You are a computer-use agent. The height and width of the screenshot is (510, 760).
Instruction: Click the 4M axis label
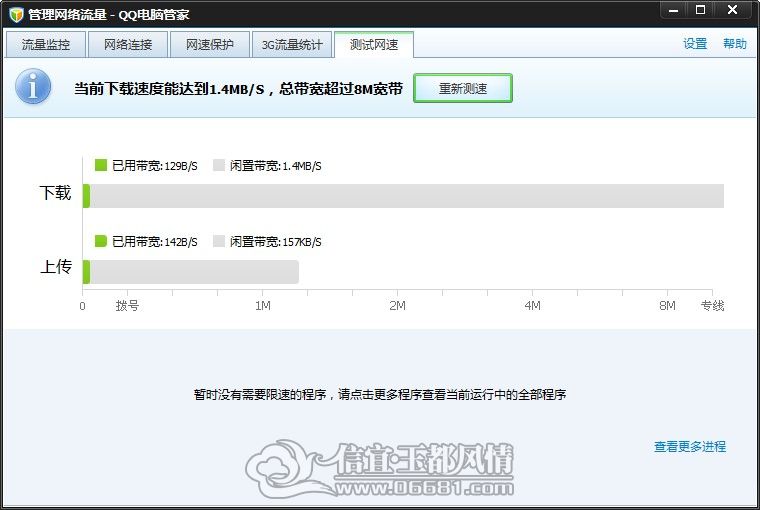click(x=532, y=306)
